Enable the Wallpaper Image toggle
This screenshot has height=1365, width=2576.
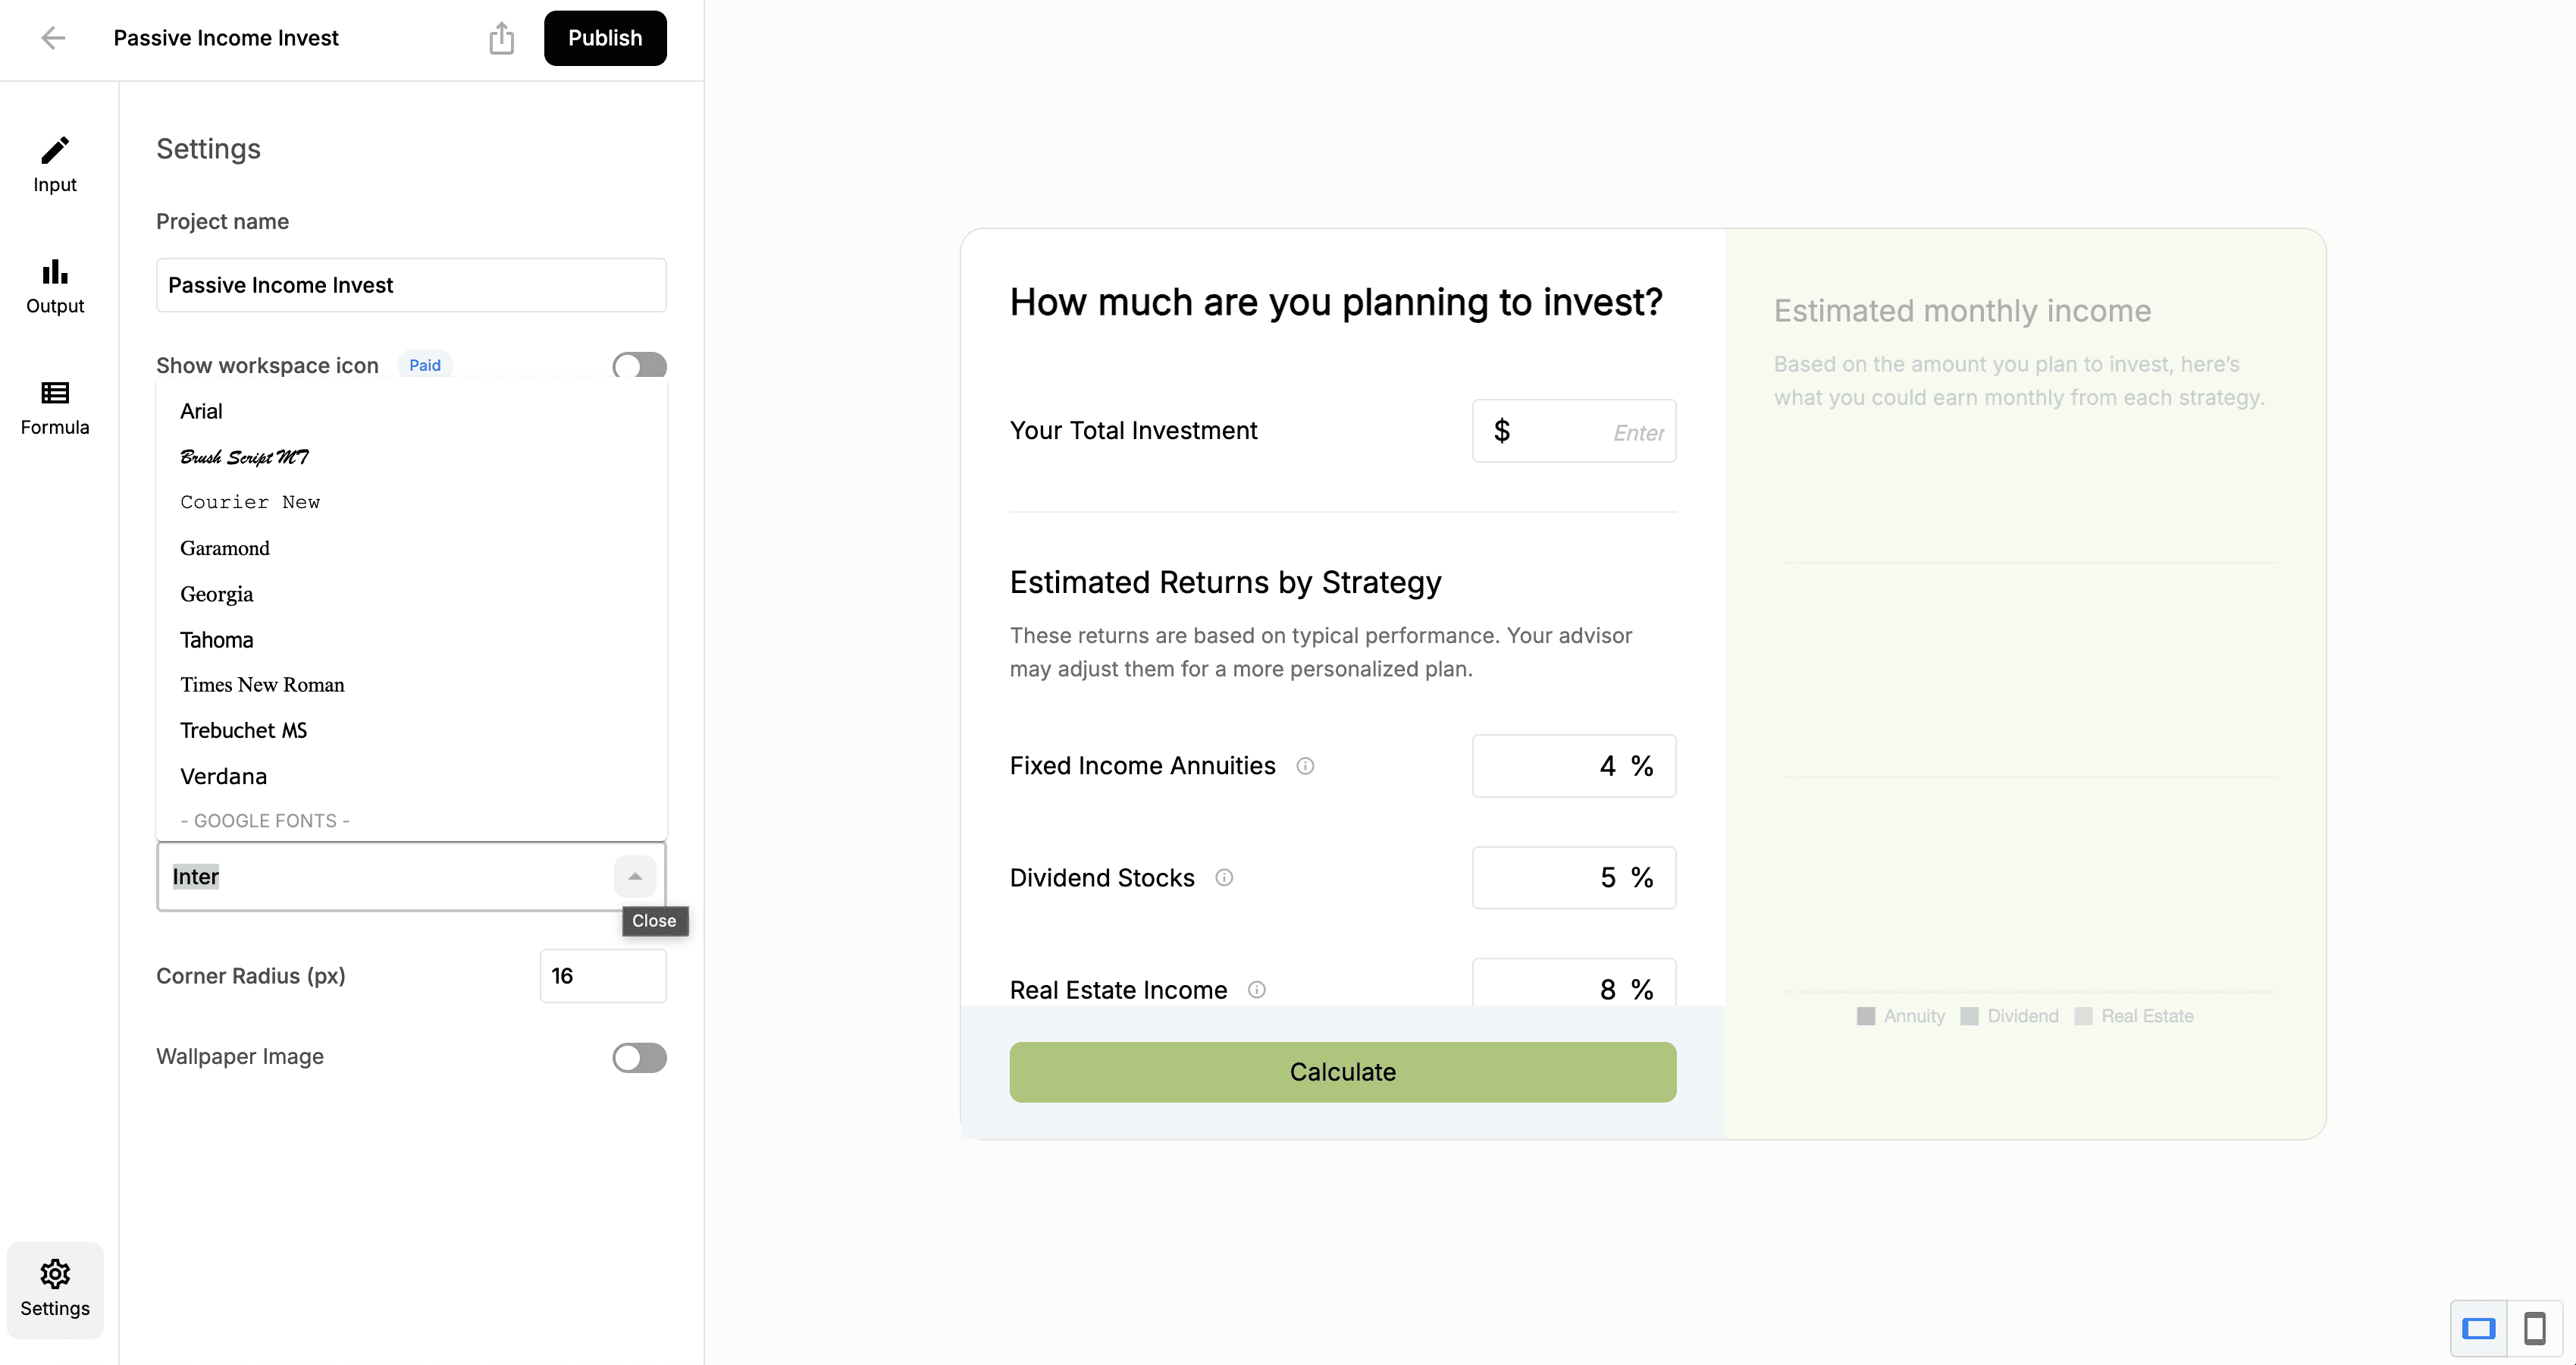(x=639, y=1057)
